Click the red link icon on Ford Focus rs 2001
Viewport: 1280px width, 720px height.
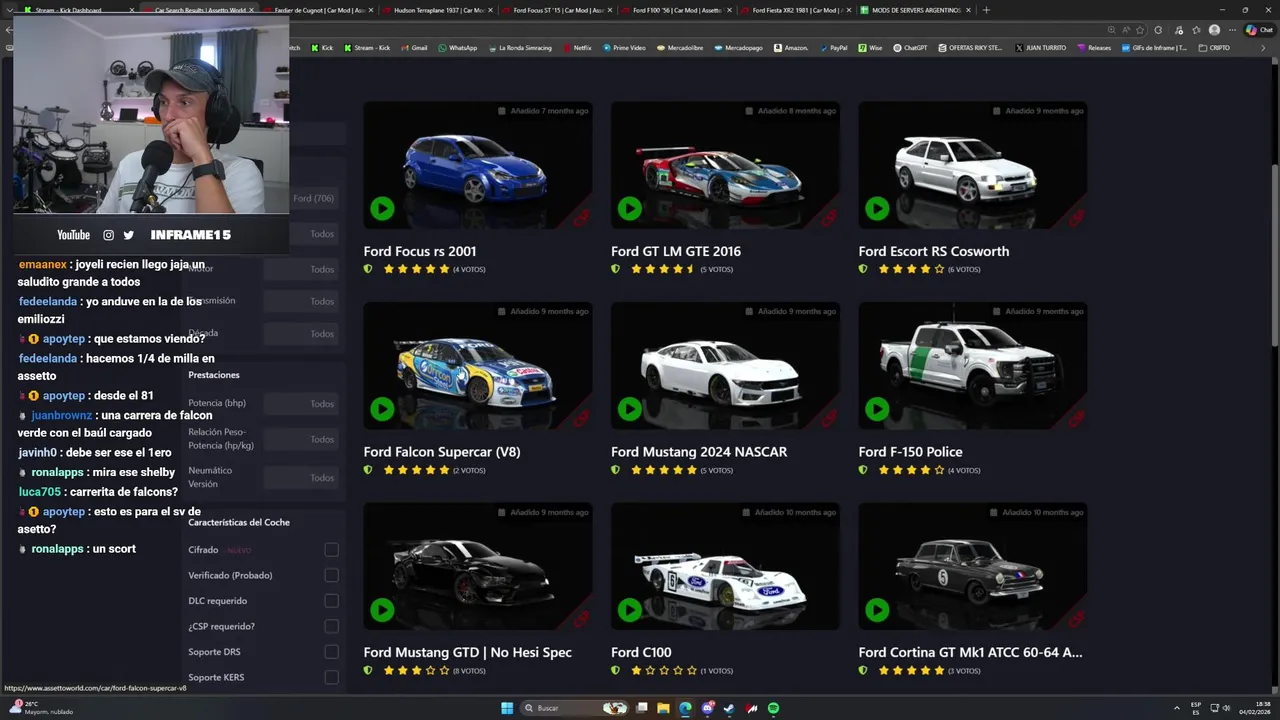point(580,216)
